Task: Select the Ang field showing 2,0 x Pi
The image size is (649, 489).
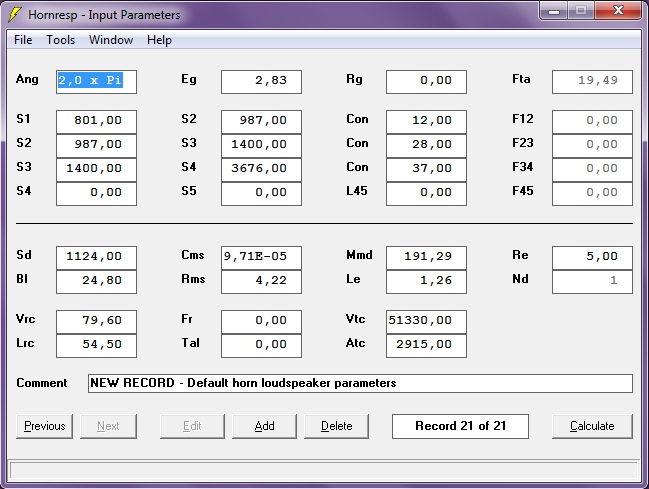Action: pos(96,81)
